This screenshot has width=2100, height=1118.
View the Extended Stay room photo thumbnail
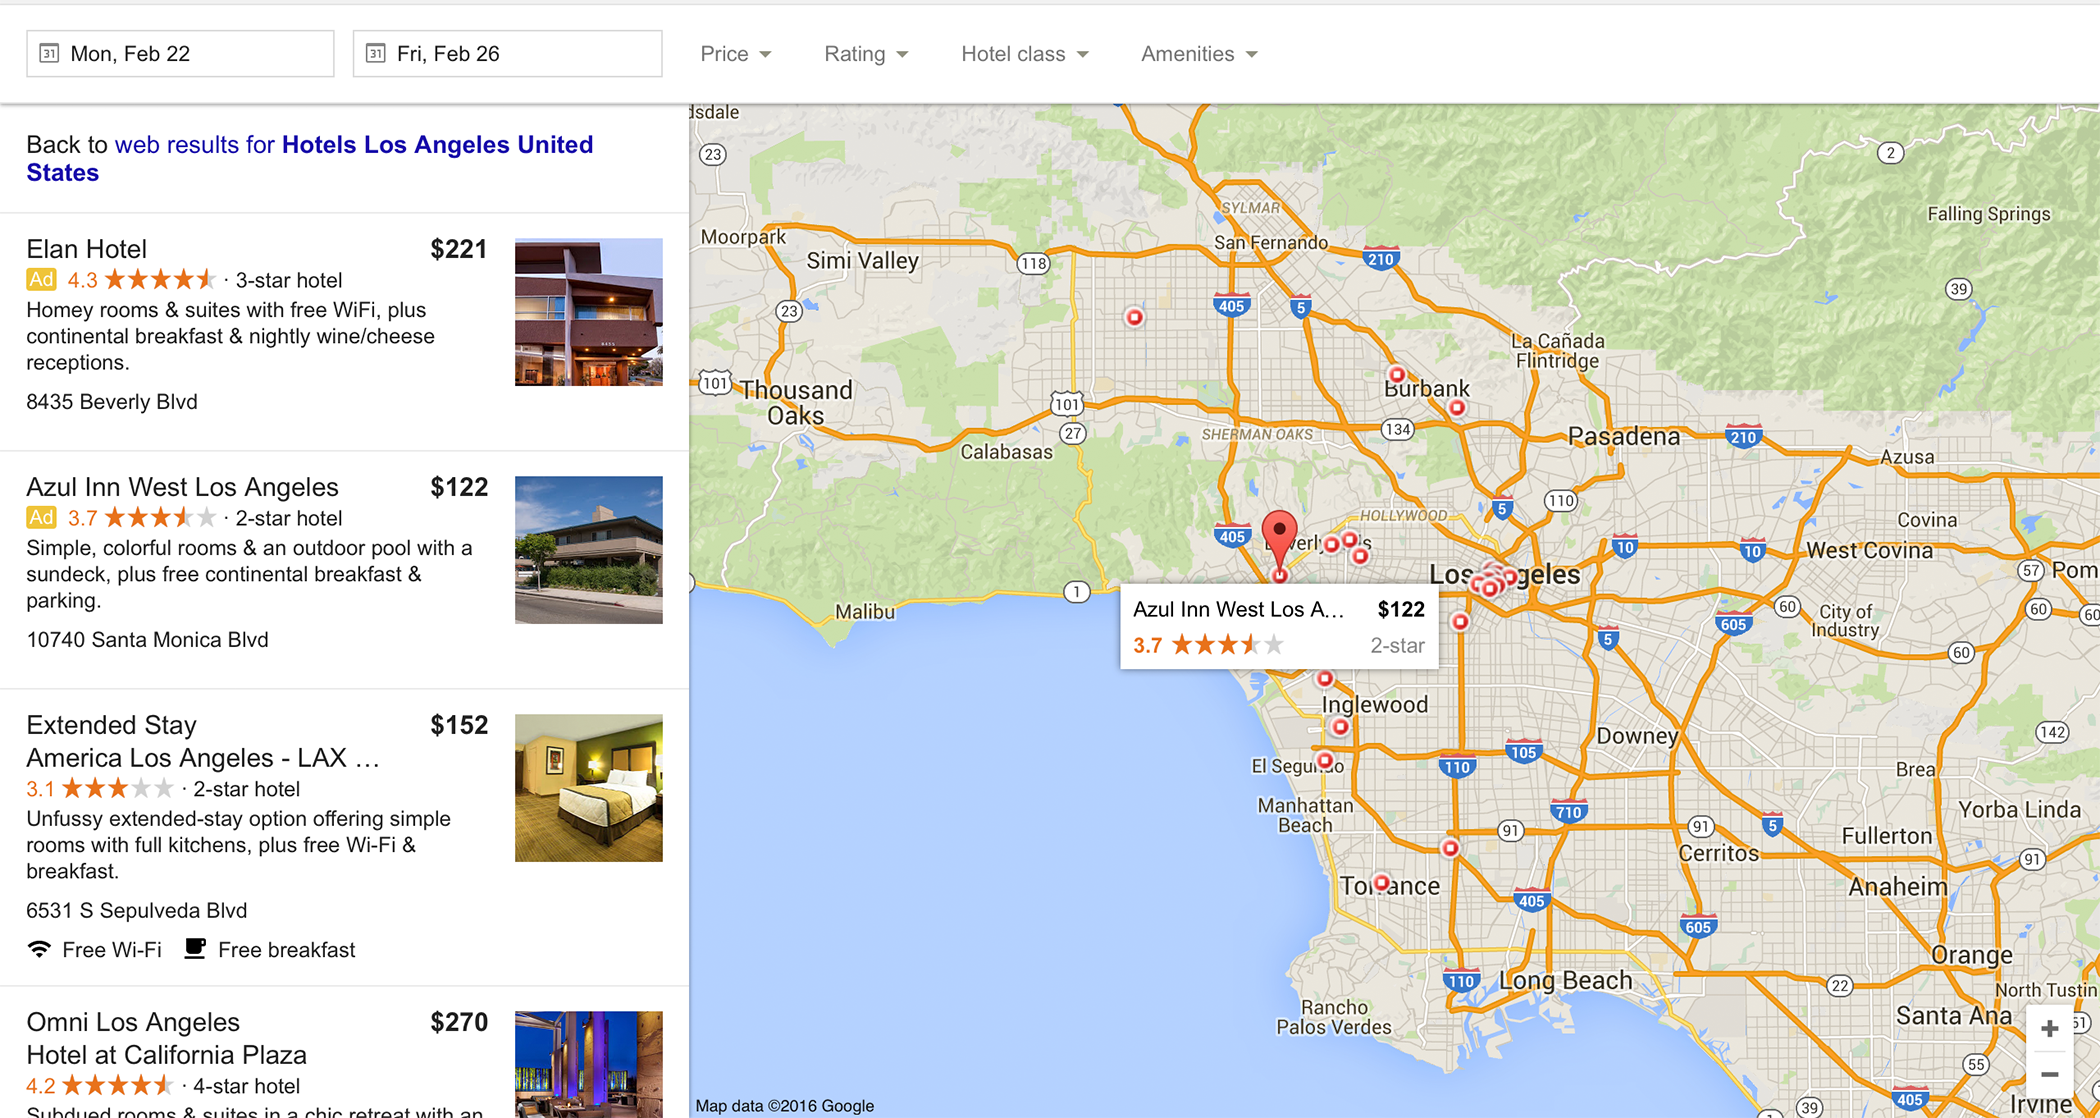588,788
